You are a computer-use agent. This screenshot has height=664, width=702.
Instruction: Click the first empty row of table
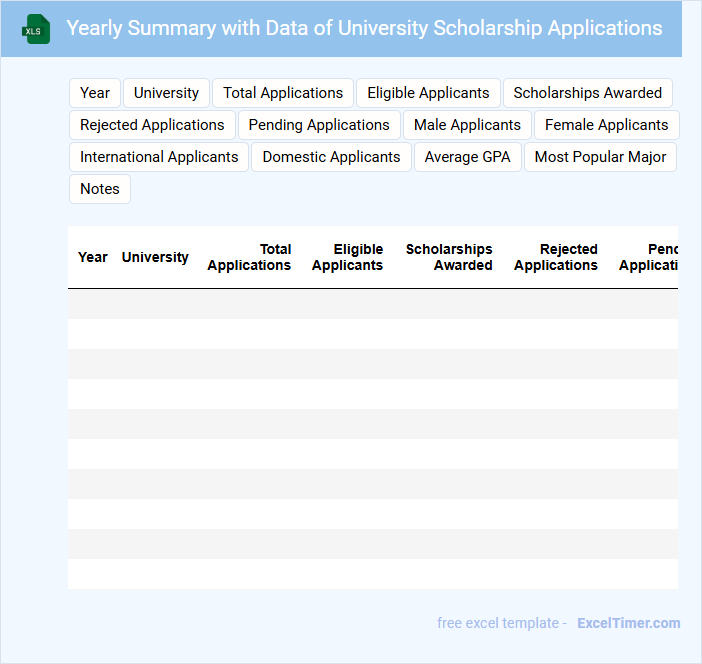pos(373,304)
